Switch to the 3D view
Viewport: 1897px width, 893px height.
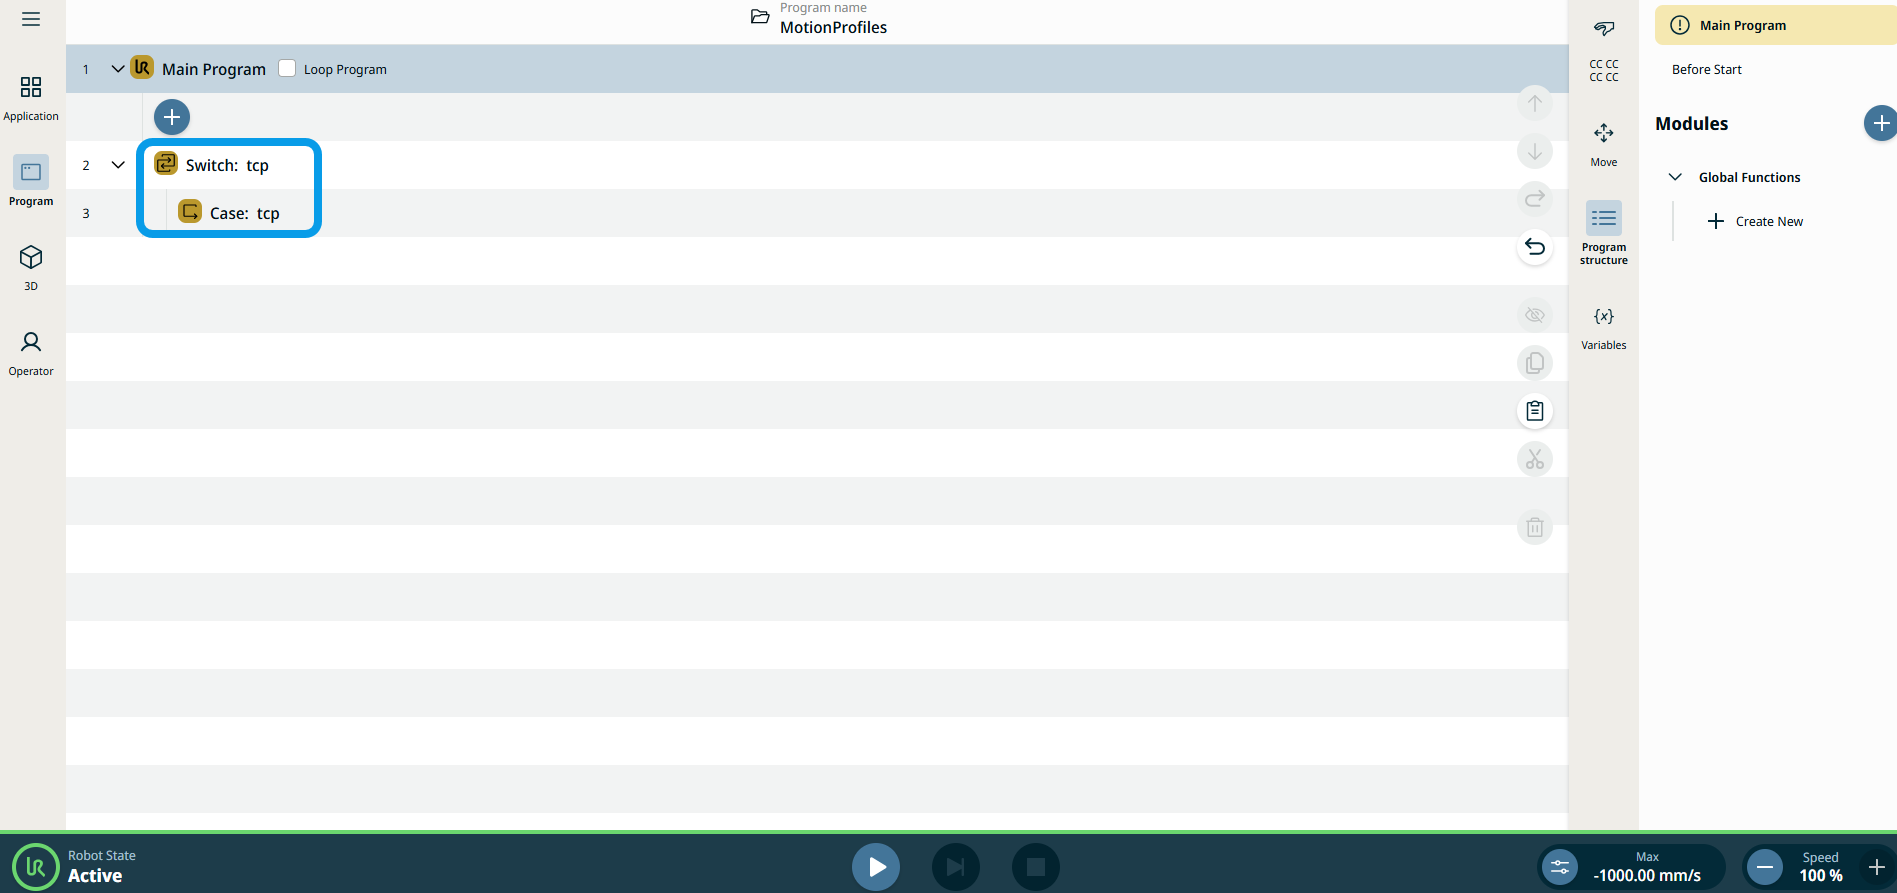tap(31, 267)
